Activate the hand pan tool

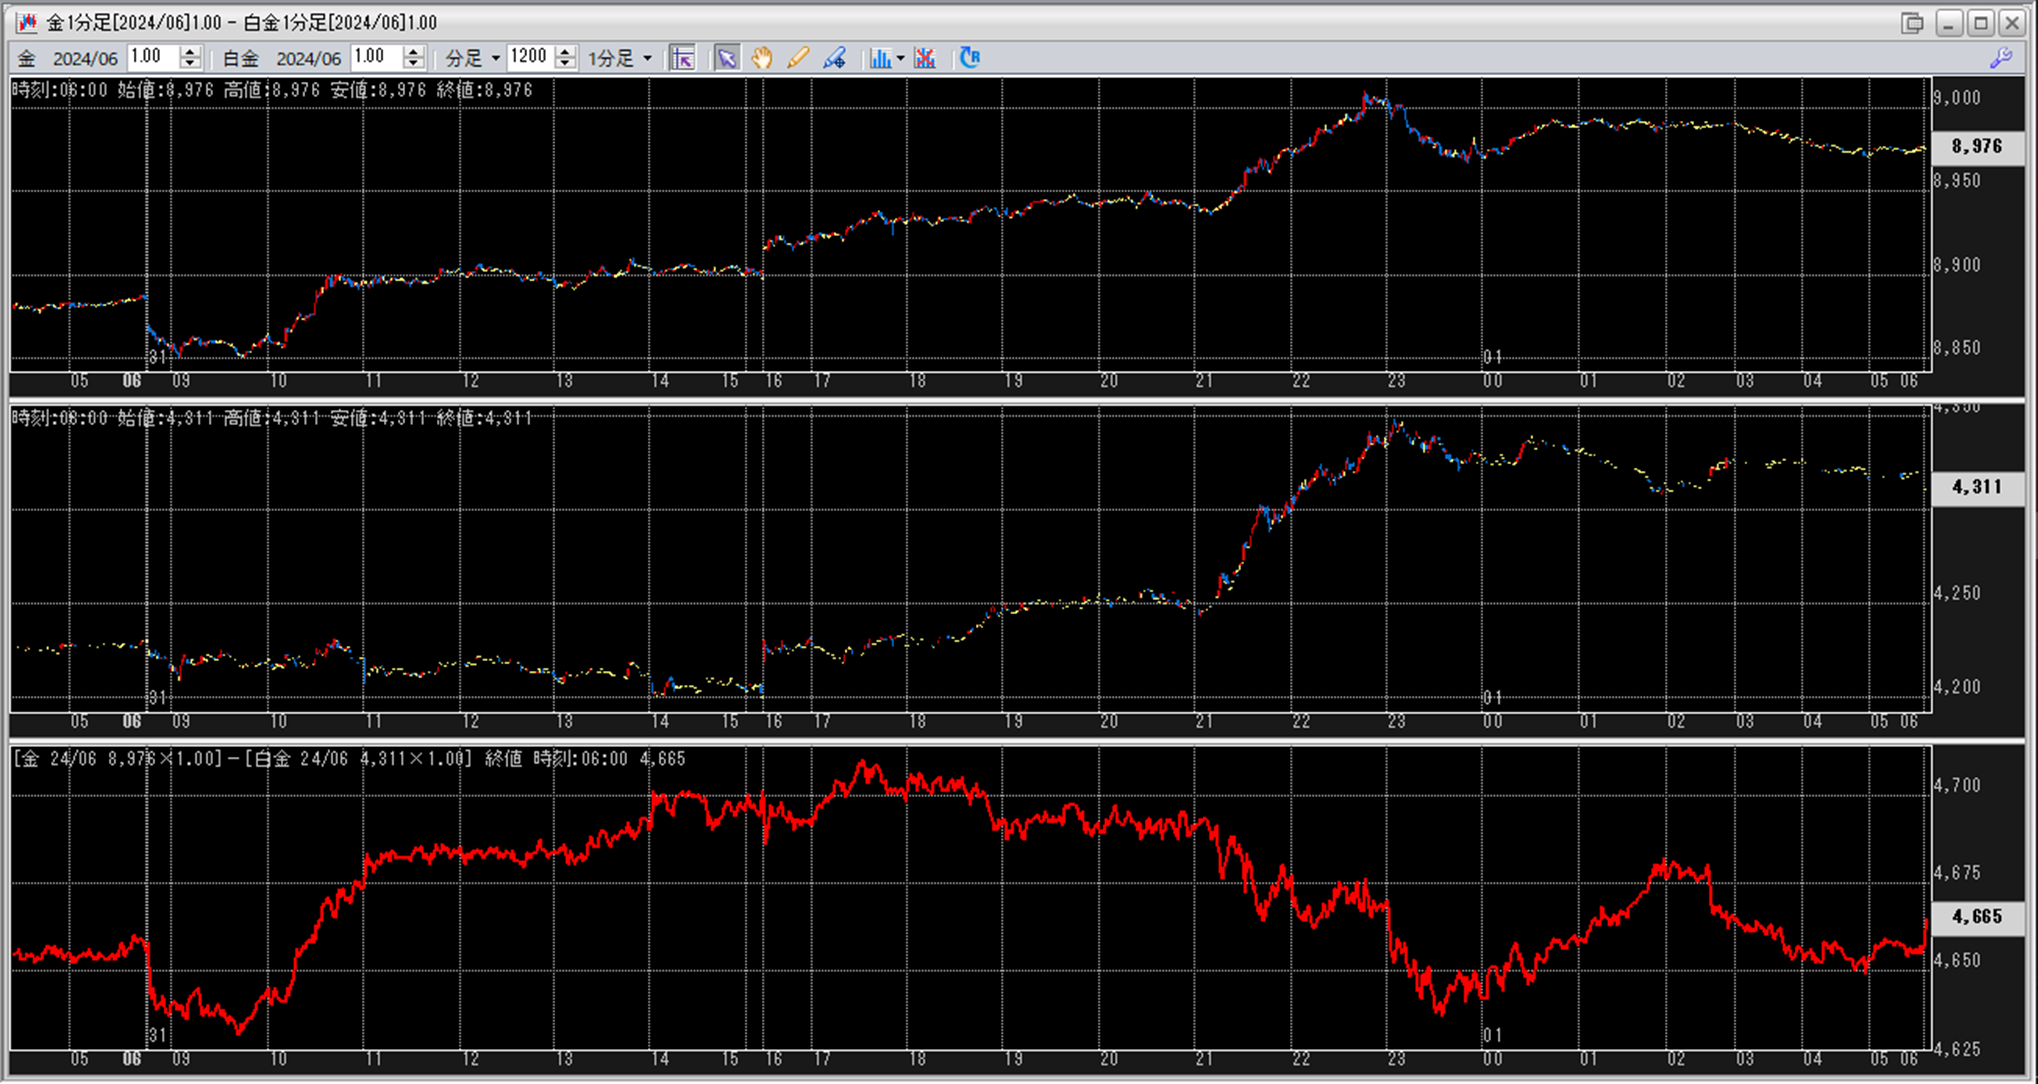[762, 58]
